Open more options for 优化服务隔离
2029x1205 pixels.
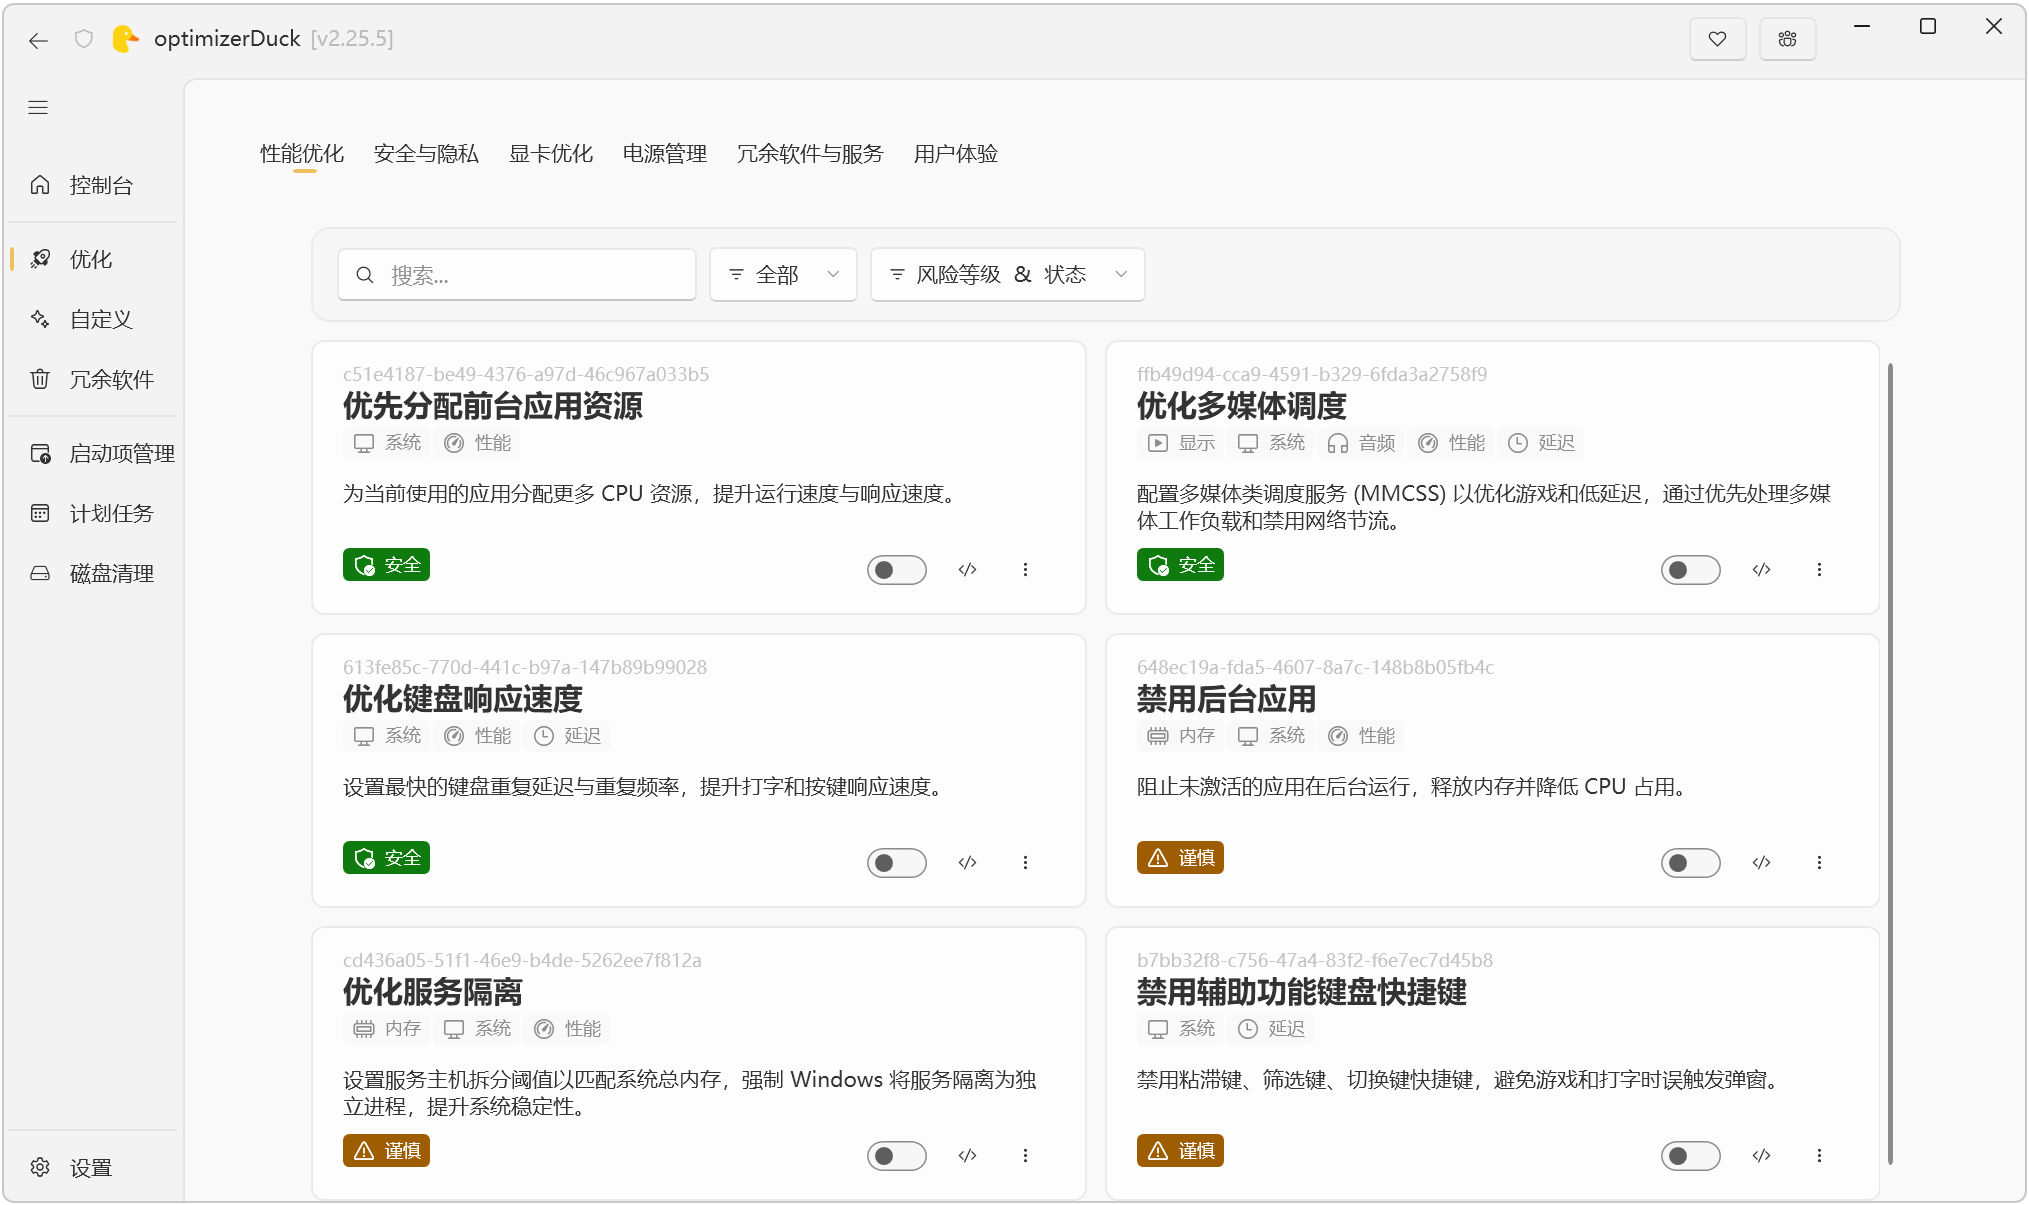pos(1025,1156)
